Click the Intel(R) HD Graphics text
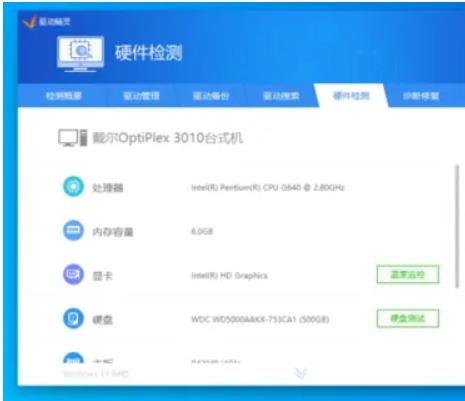Screen dimensions: 465x401 point(229,276)
